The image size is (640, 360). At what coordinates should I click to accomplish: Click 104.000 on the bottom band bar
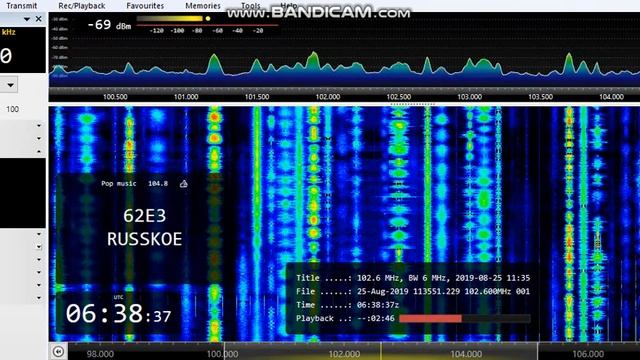coord(466,354)
